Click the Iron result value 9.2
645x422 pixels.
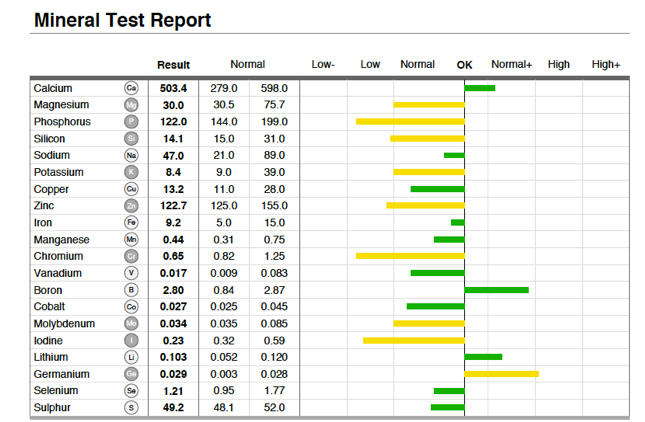tap(173, 223)
